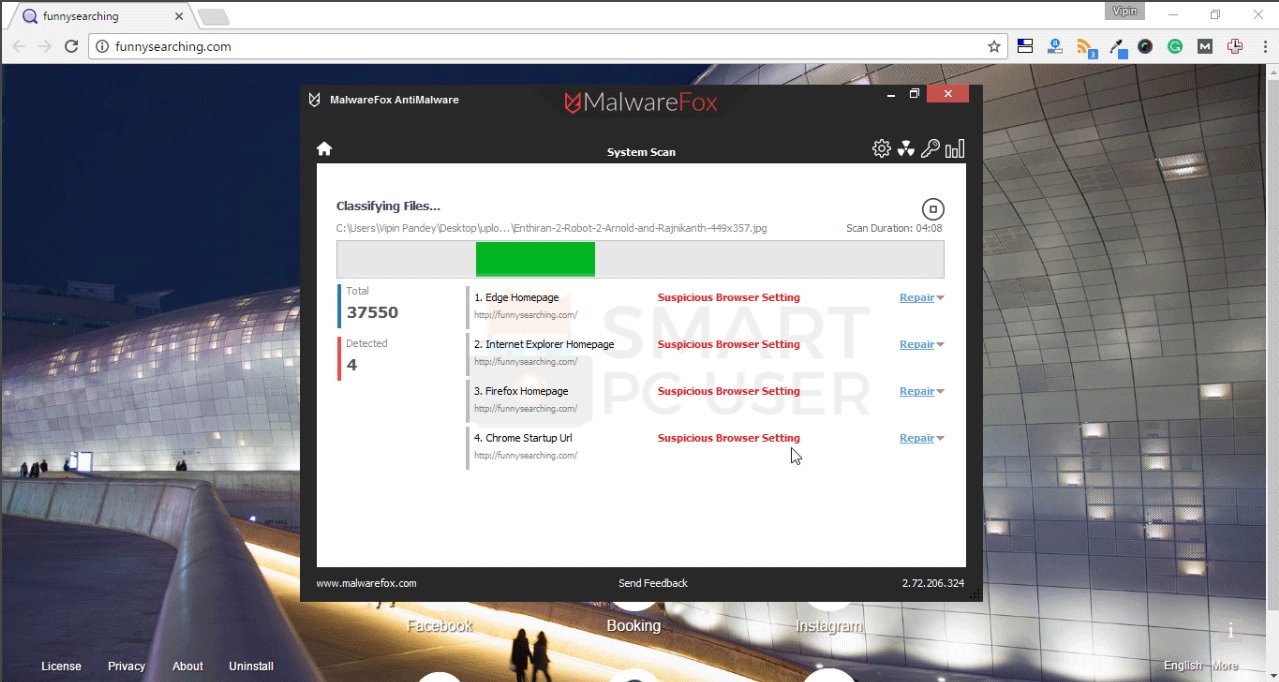Click Send Feedback in MalwareFox footer

click(x=653, y=583)
